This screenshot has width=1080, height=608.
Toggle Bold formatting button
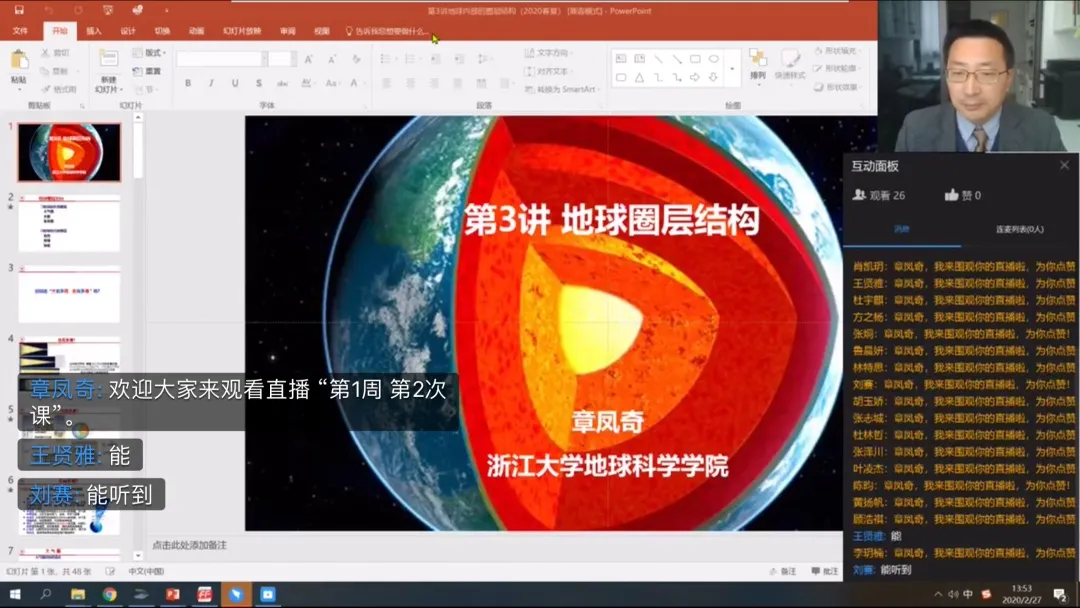click(x=186, y=83)
